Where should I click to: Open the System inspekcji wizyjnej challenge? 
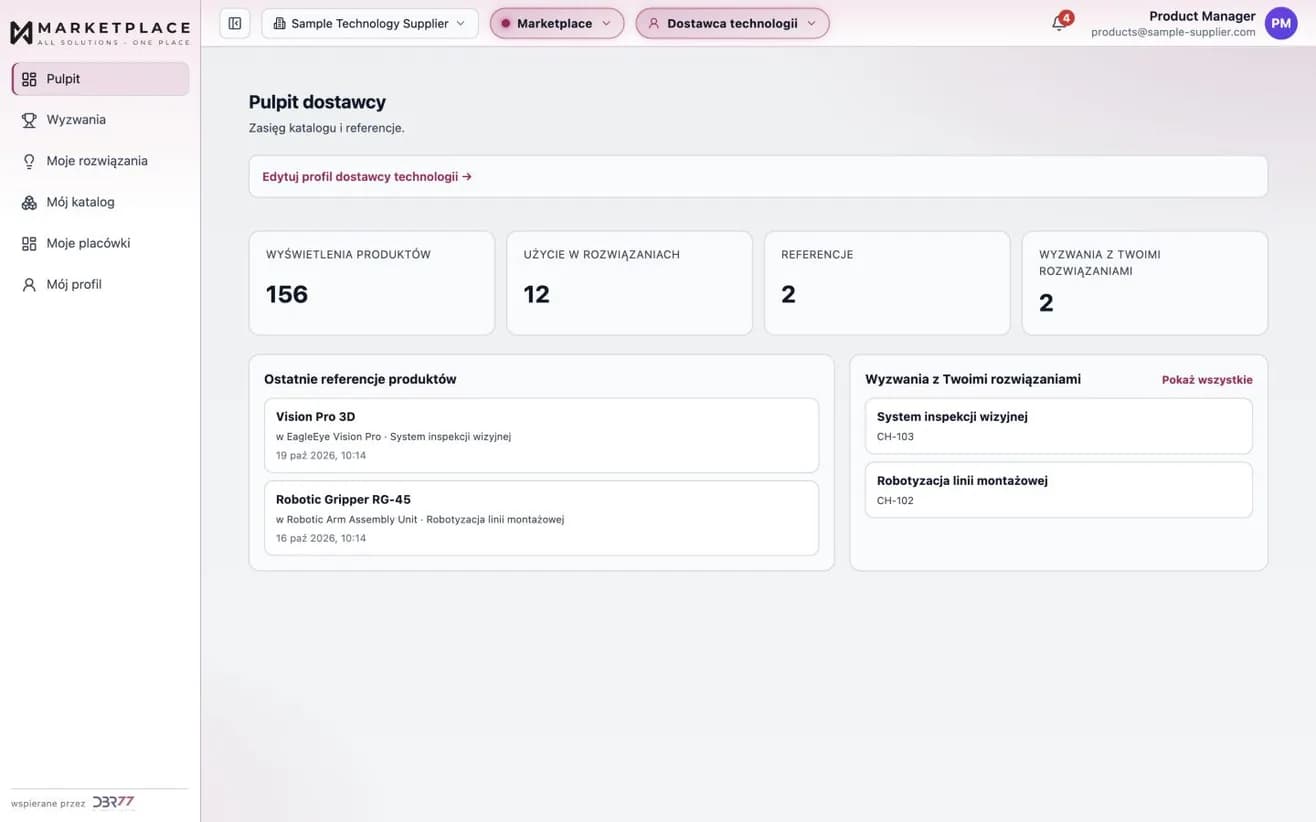(x=1058, y=426)
